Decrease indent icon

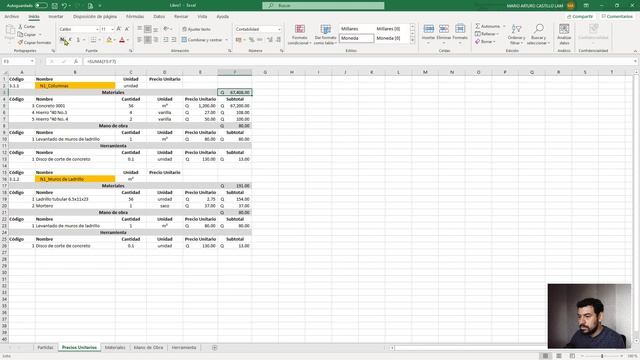tap(166, 40)
